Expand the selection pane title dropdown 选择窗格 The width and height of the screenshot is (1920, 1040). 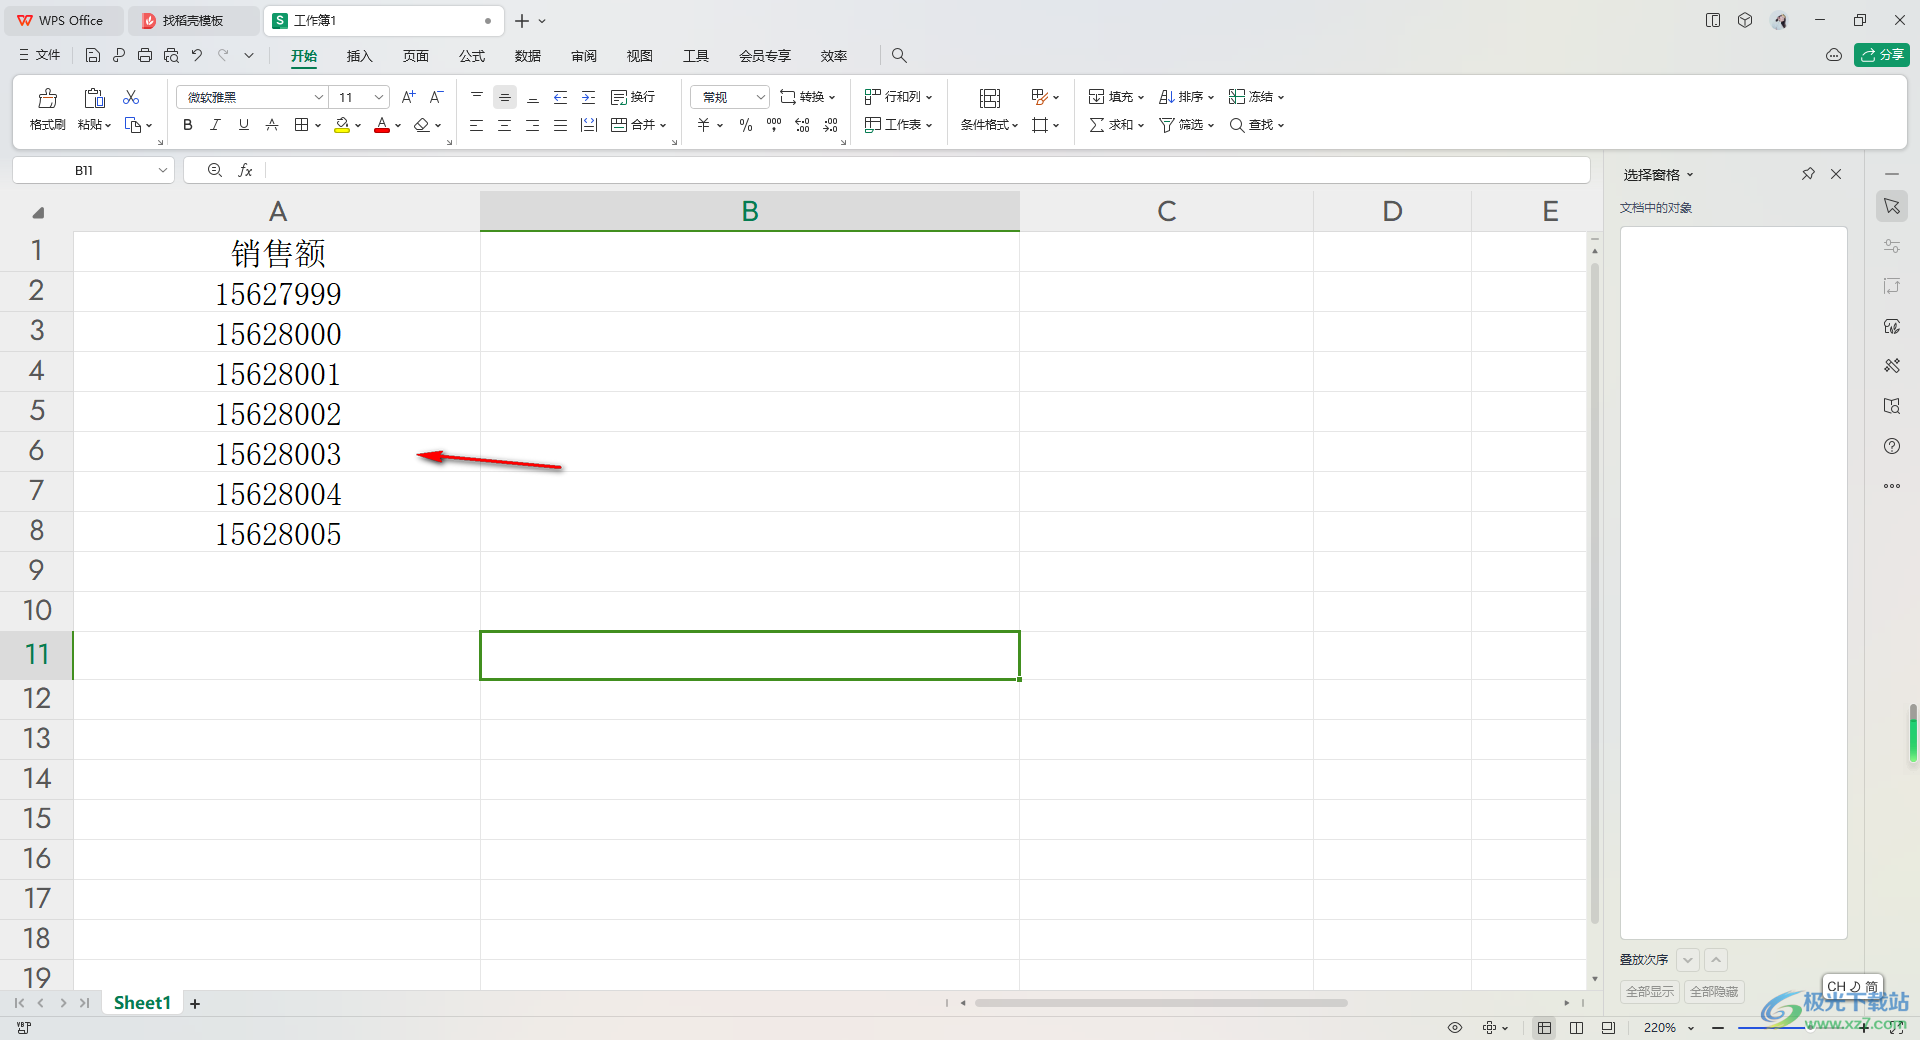pyautogui.click(x=1690, y=175)
